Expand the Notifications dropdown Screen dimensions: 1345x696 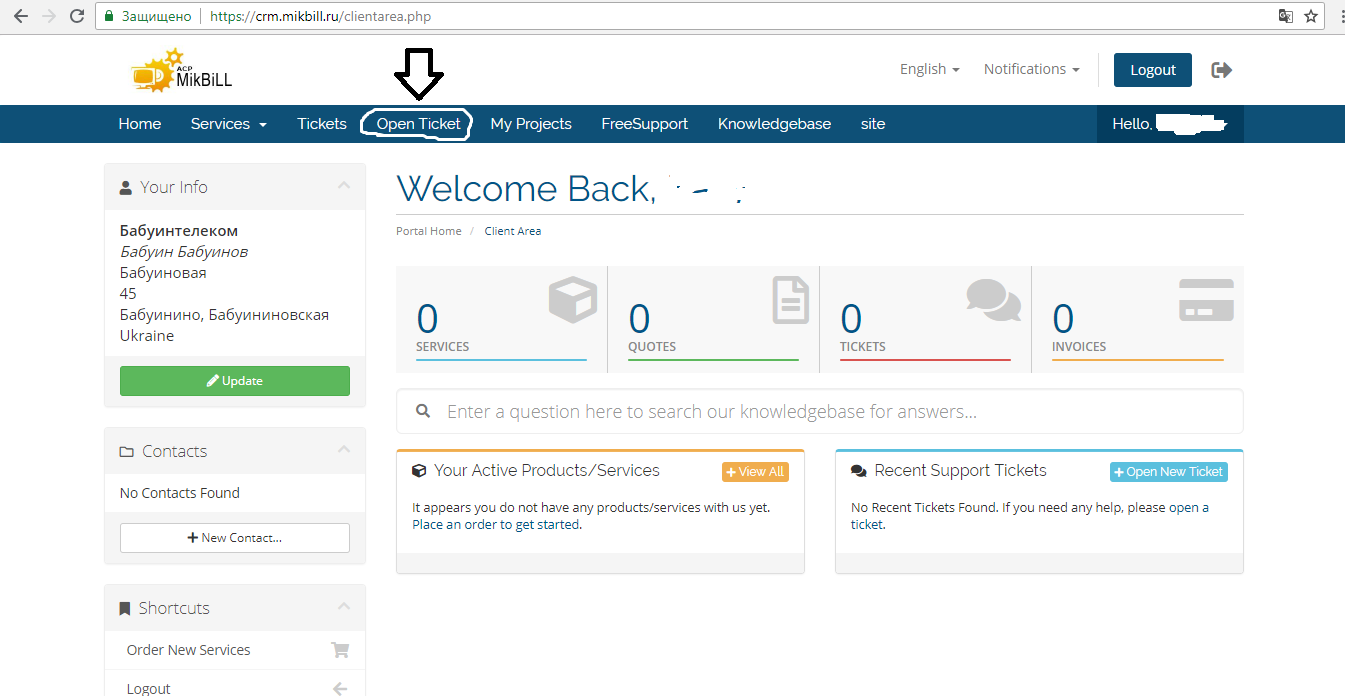[1031, 69]
